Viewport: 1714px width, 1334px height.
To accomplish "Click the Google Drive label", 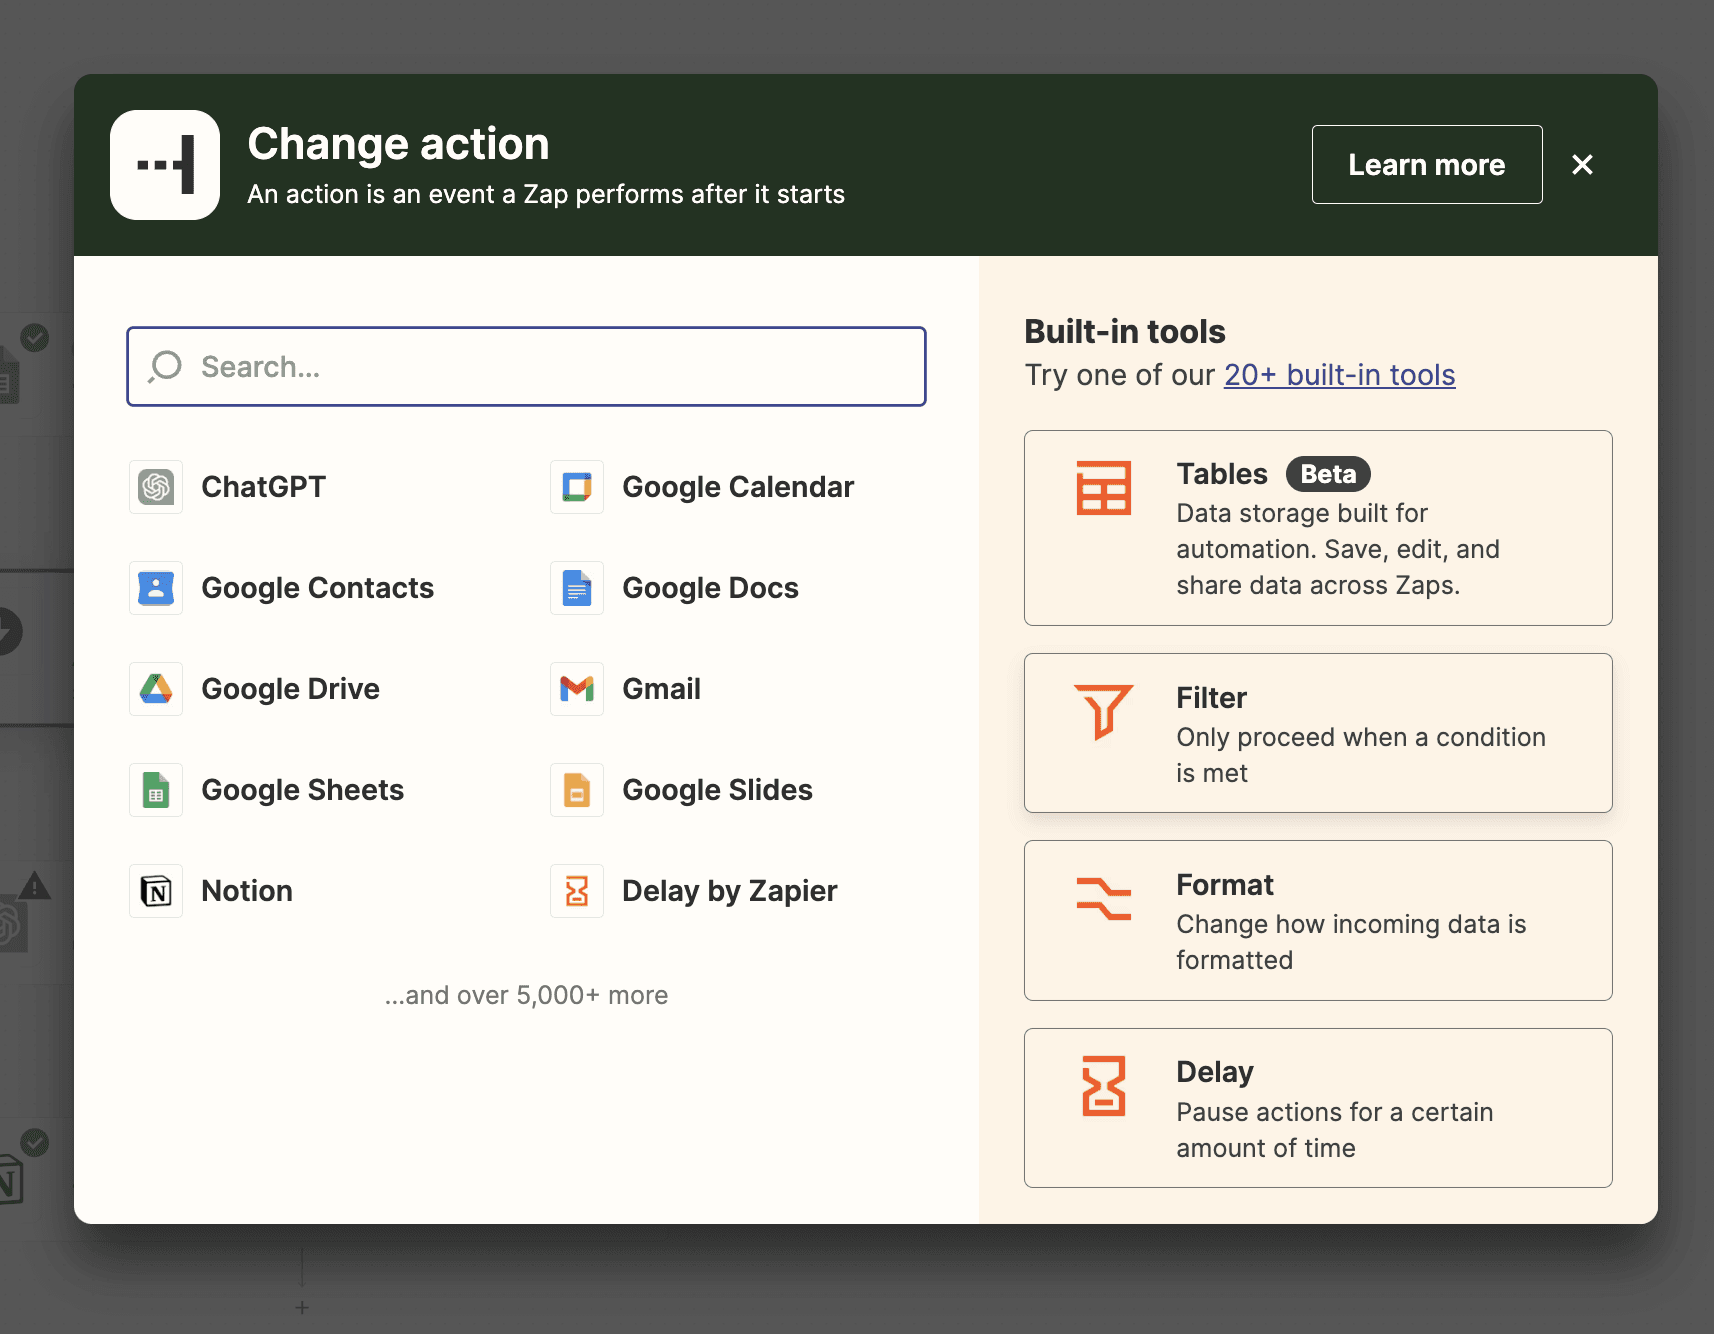I will pos(291,689).
